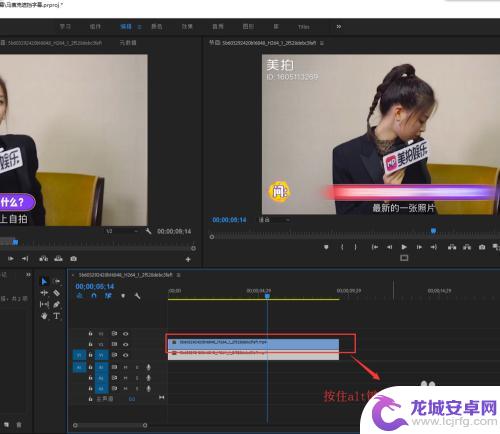Select the Track Select Forward tool
Screen dimensions: 500x434
(57, 281)
